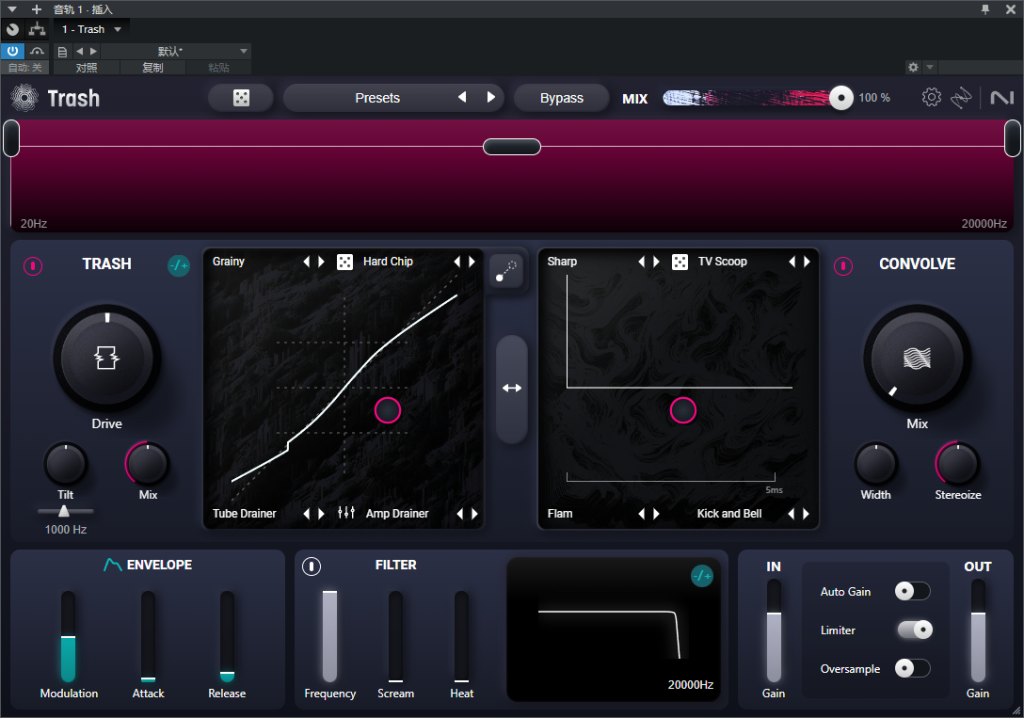Click host preset file icon
1024x718 pixels.
[62, 51]
